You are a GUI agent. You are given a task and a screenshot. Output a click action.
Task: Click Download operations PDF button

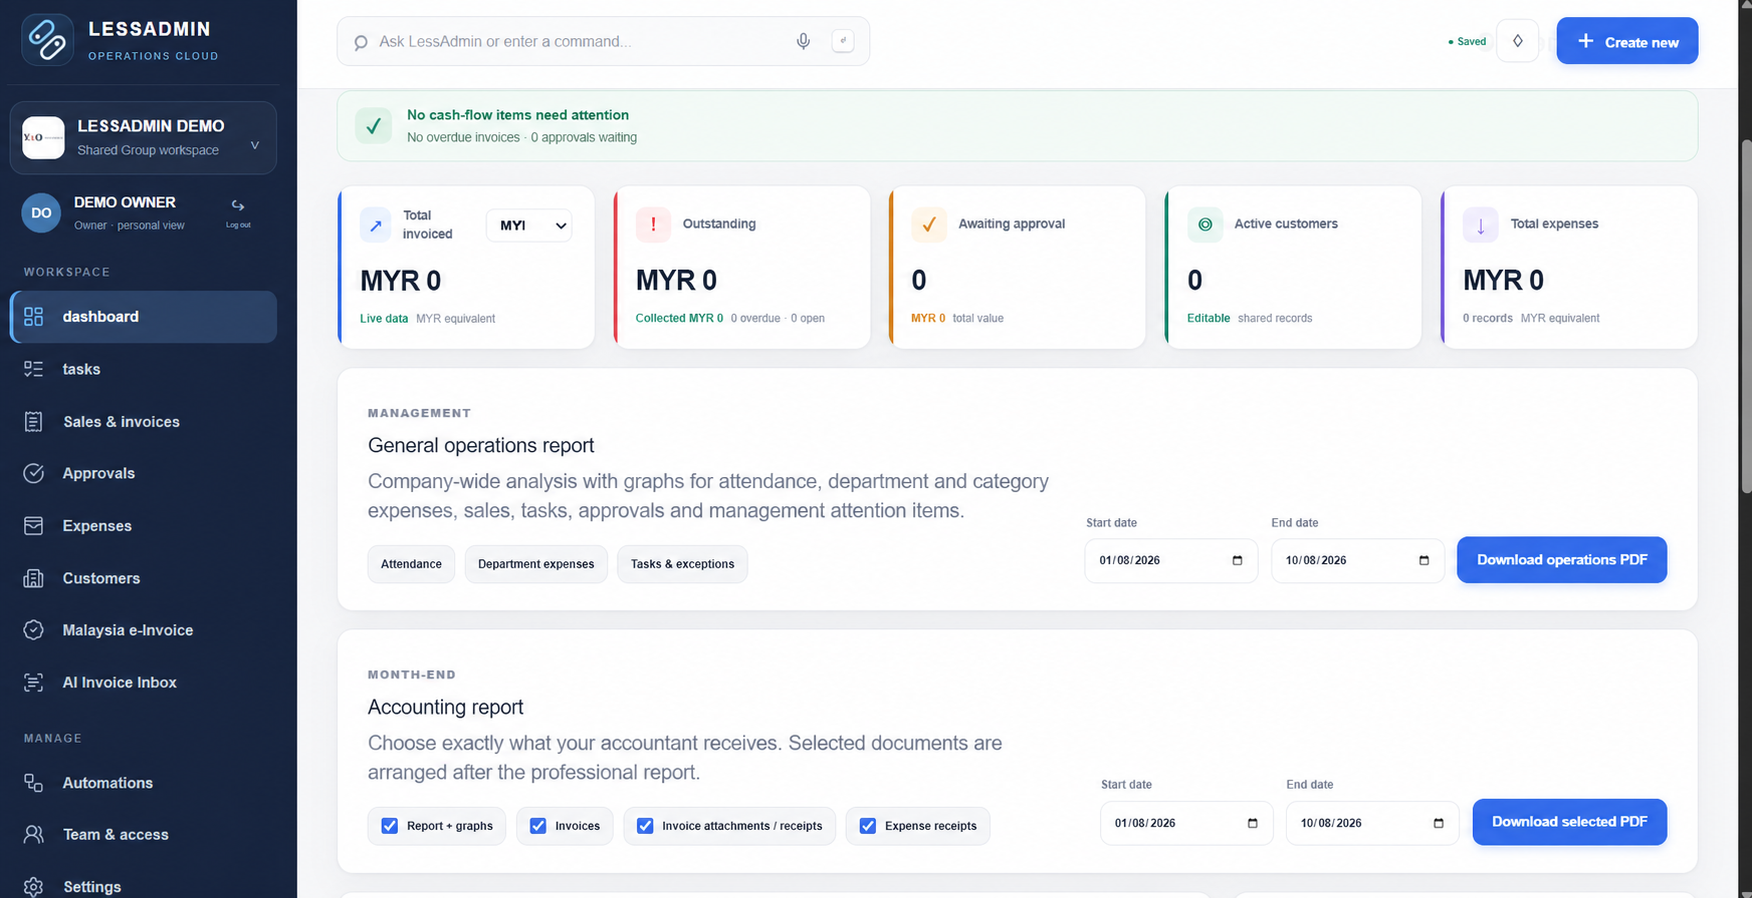tap(1562, 560)
